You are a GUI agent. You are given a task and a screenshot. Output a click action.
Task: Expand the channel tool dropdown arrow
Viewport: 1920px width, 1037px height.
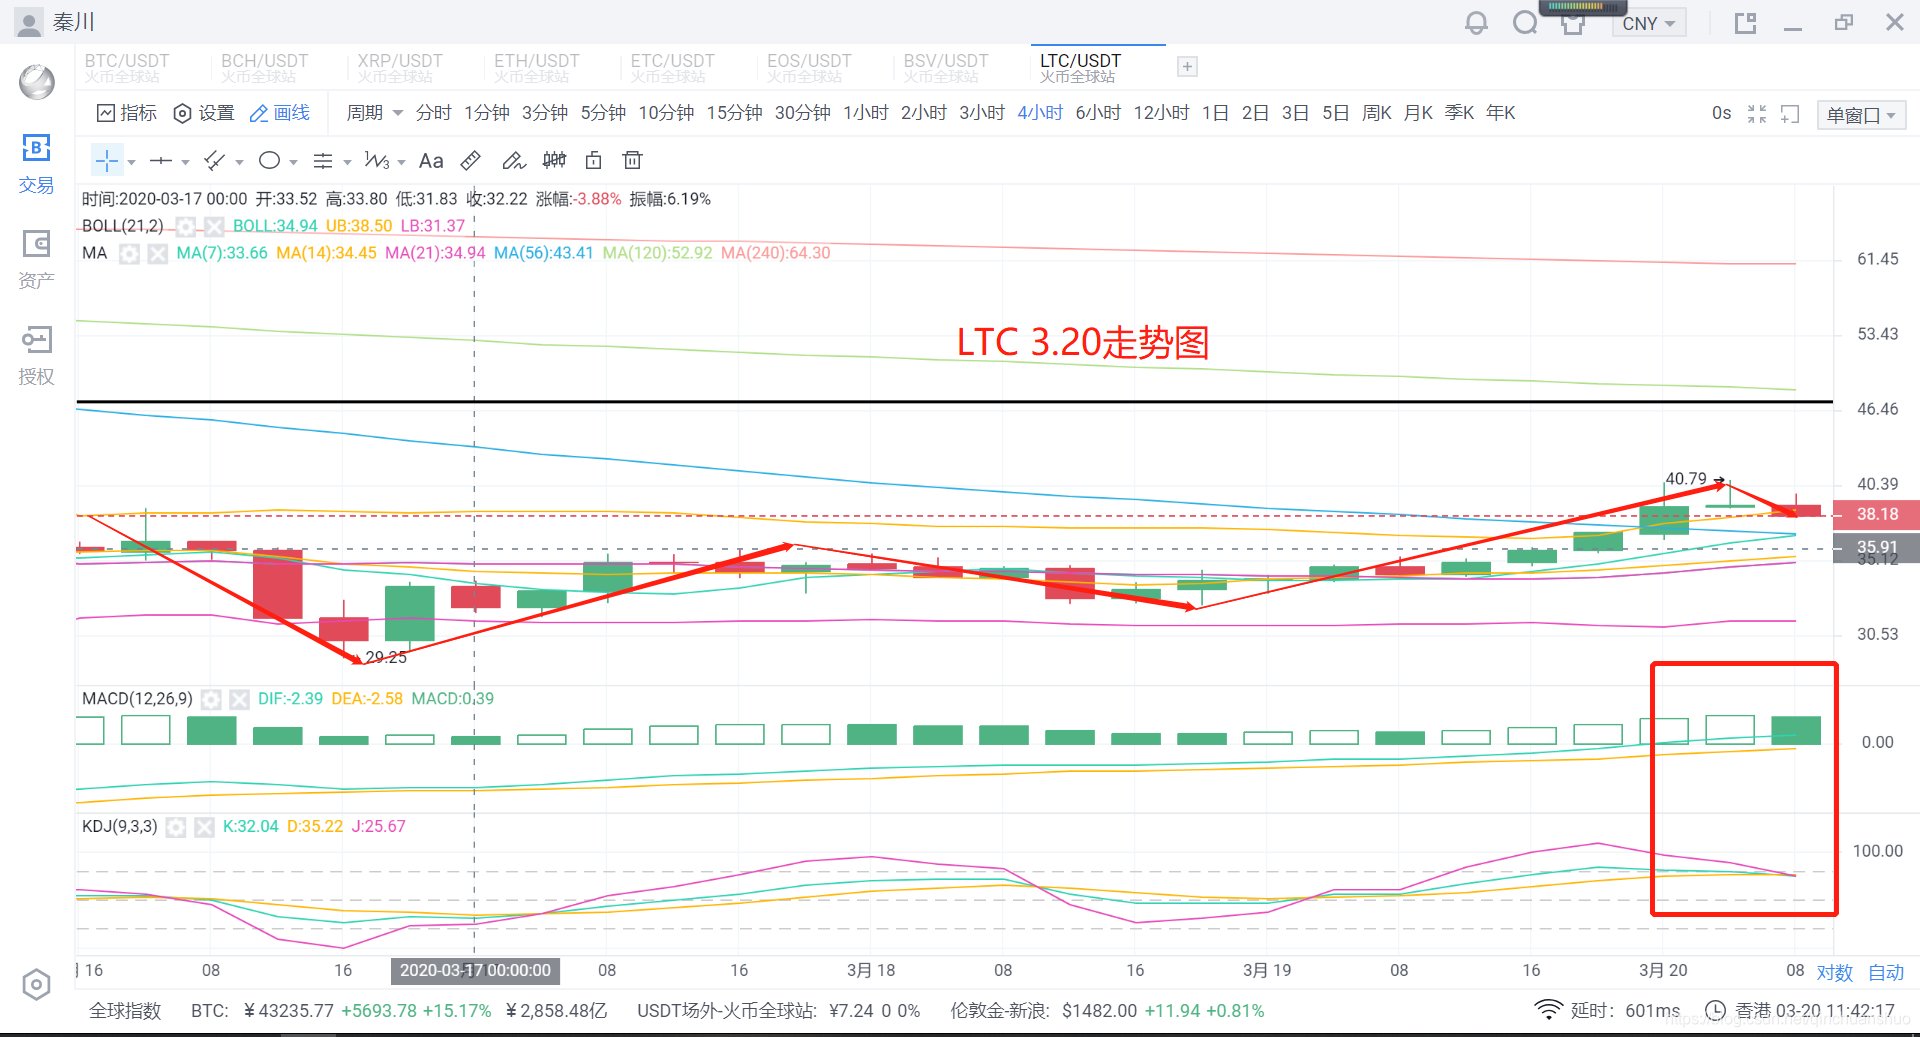pos(239,162)
